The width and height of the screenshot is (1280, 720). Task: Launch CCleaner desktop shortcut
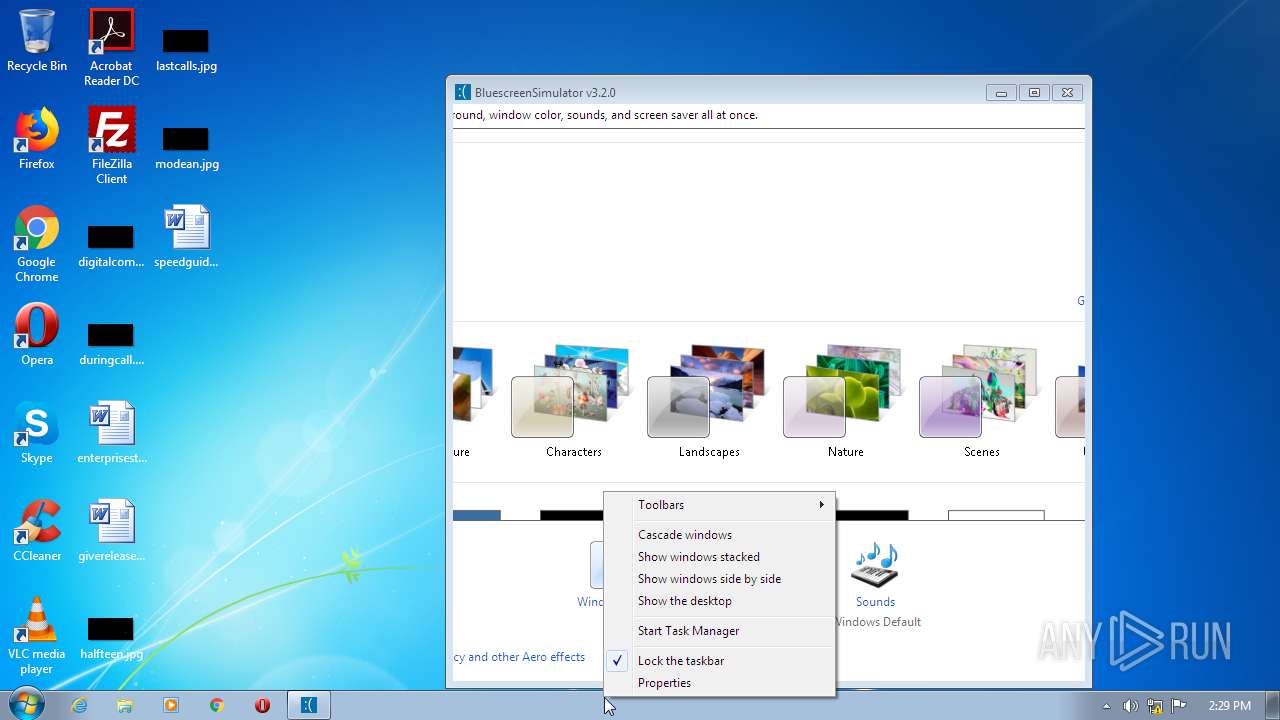[37, 530]
